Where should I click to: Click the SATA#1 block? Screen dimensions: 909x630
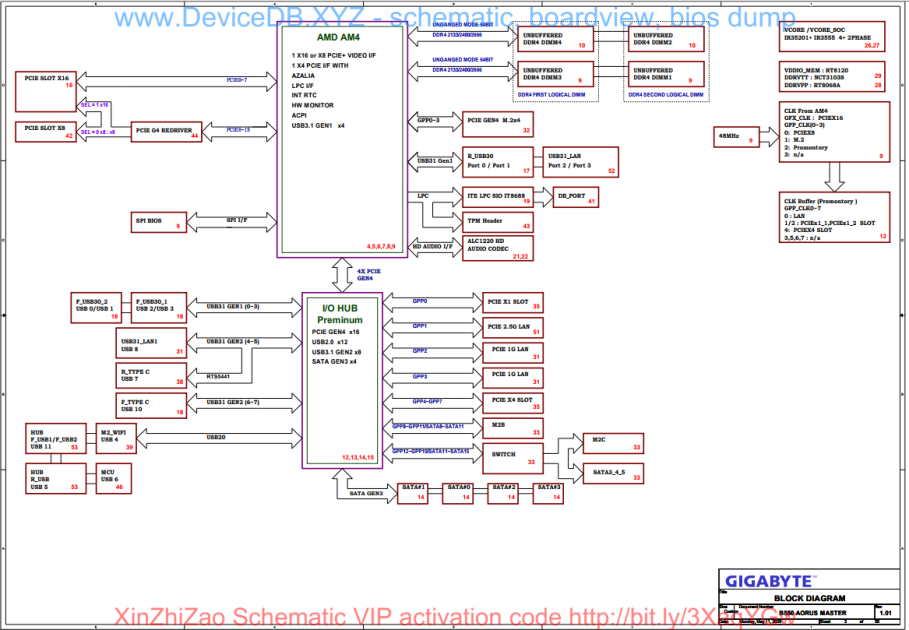click(412, 494)
